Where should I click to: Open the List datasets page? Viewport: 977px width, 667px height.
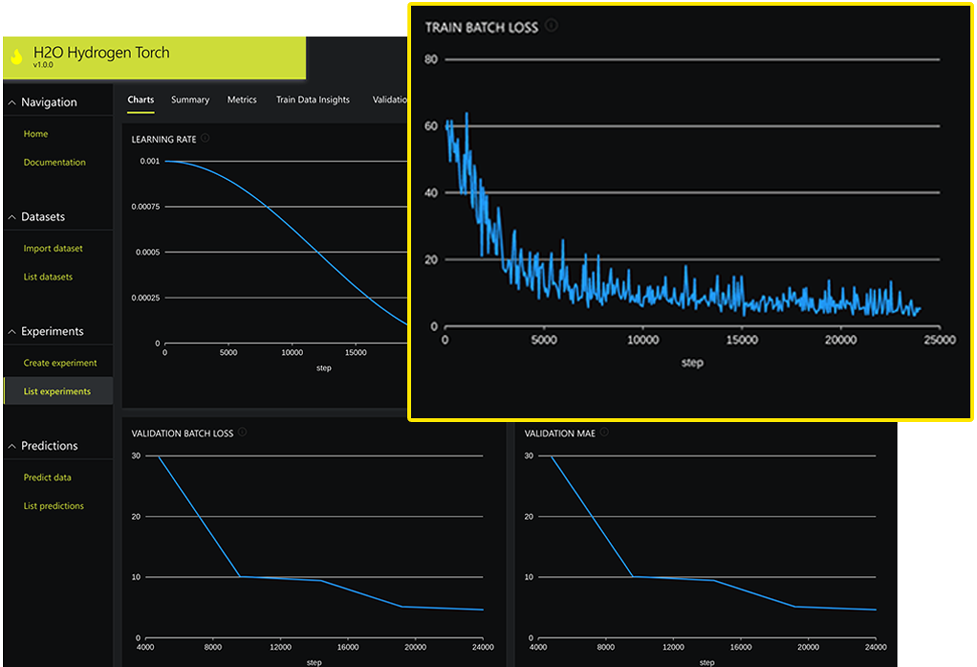[48, 277]
